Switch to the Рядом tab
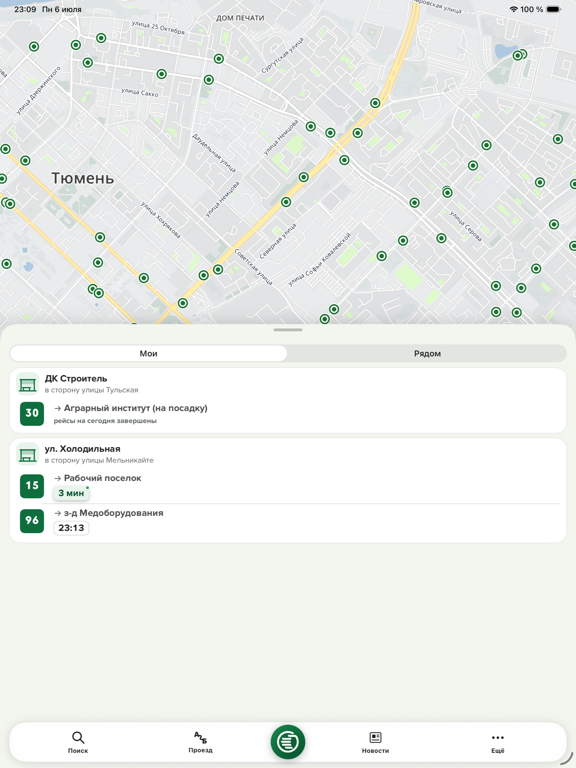Viewport: 576px width, 768px height. coord(427,353)
